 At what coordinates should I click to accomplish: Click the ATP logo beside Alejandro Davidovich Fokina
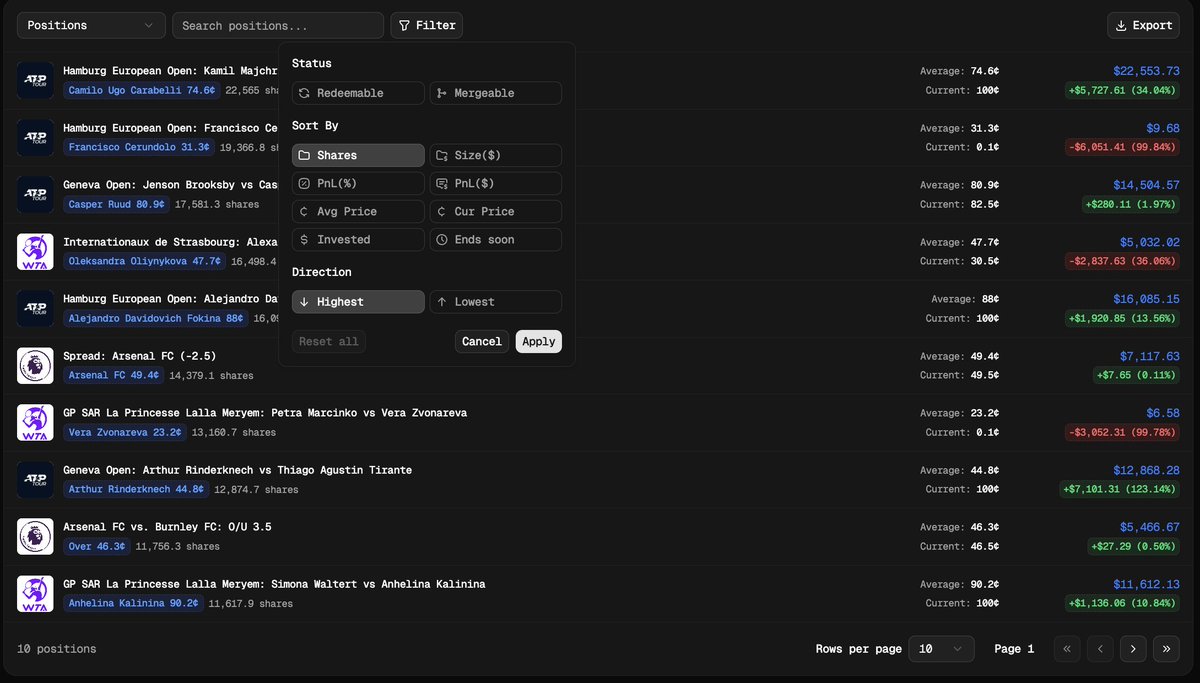coord(35,308)
